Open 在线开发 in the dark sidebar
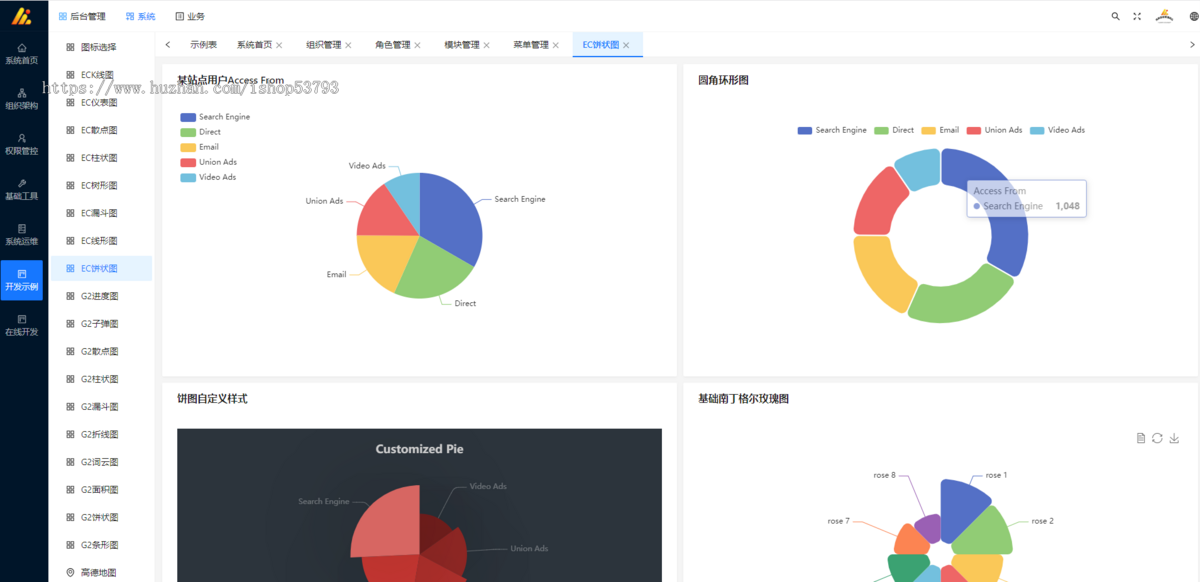This screenshot has height=582, width=1200. point(22,325)
